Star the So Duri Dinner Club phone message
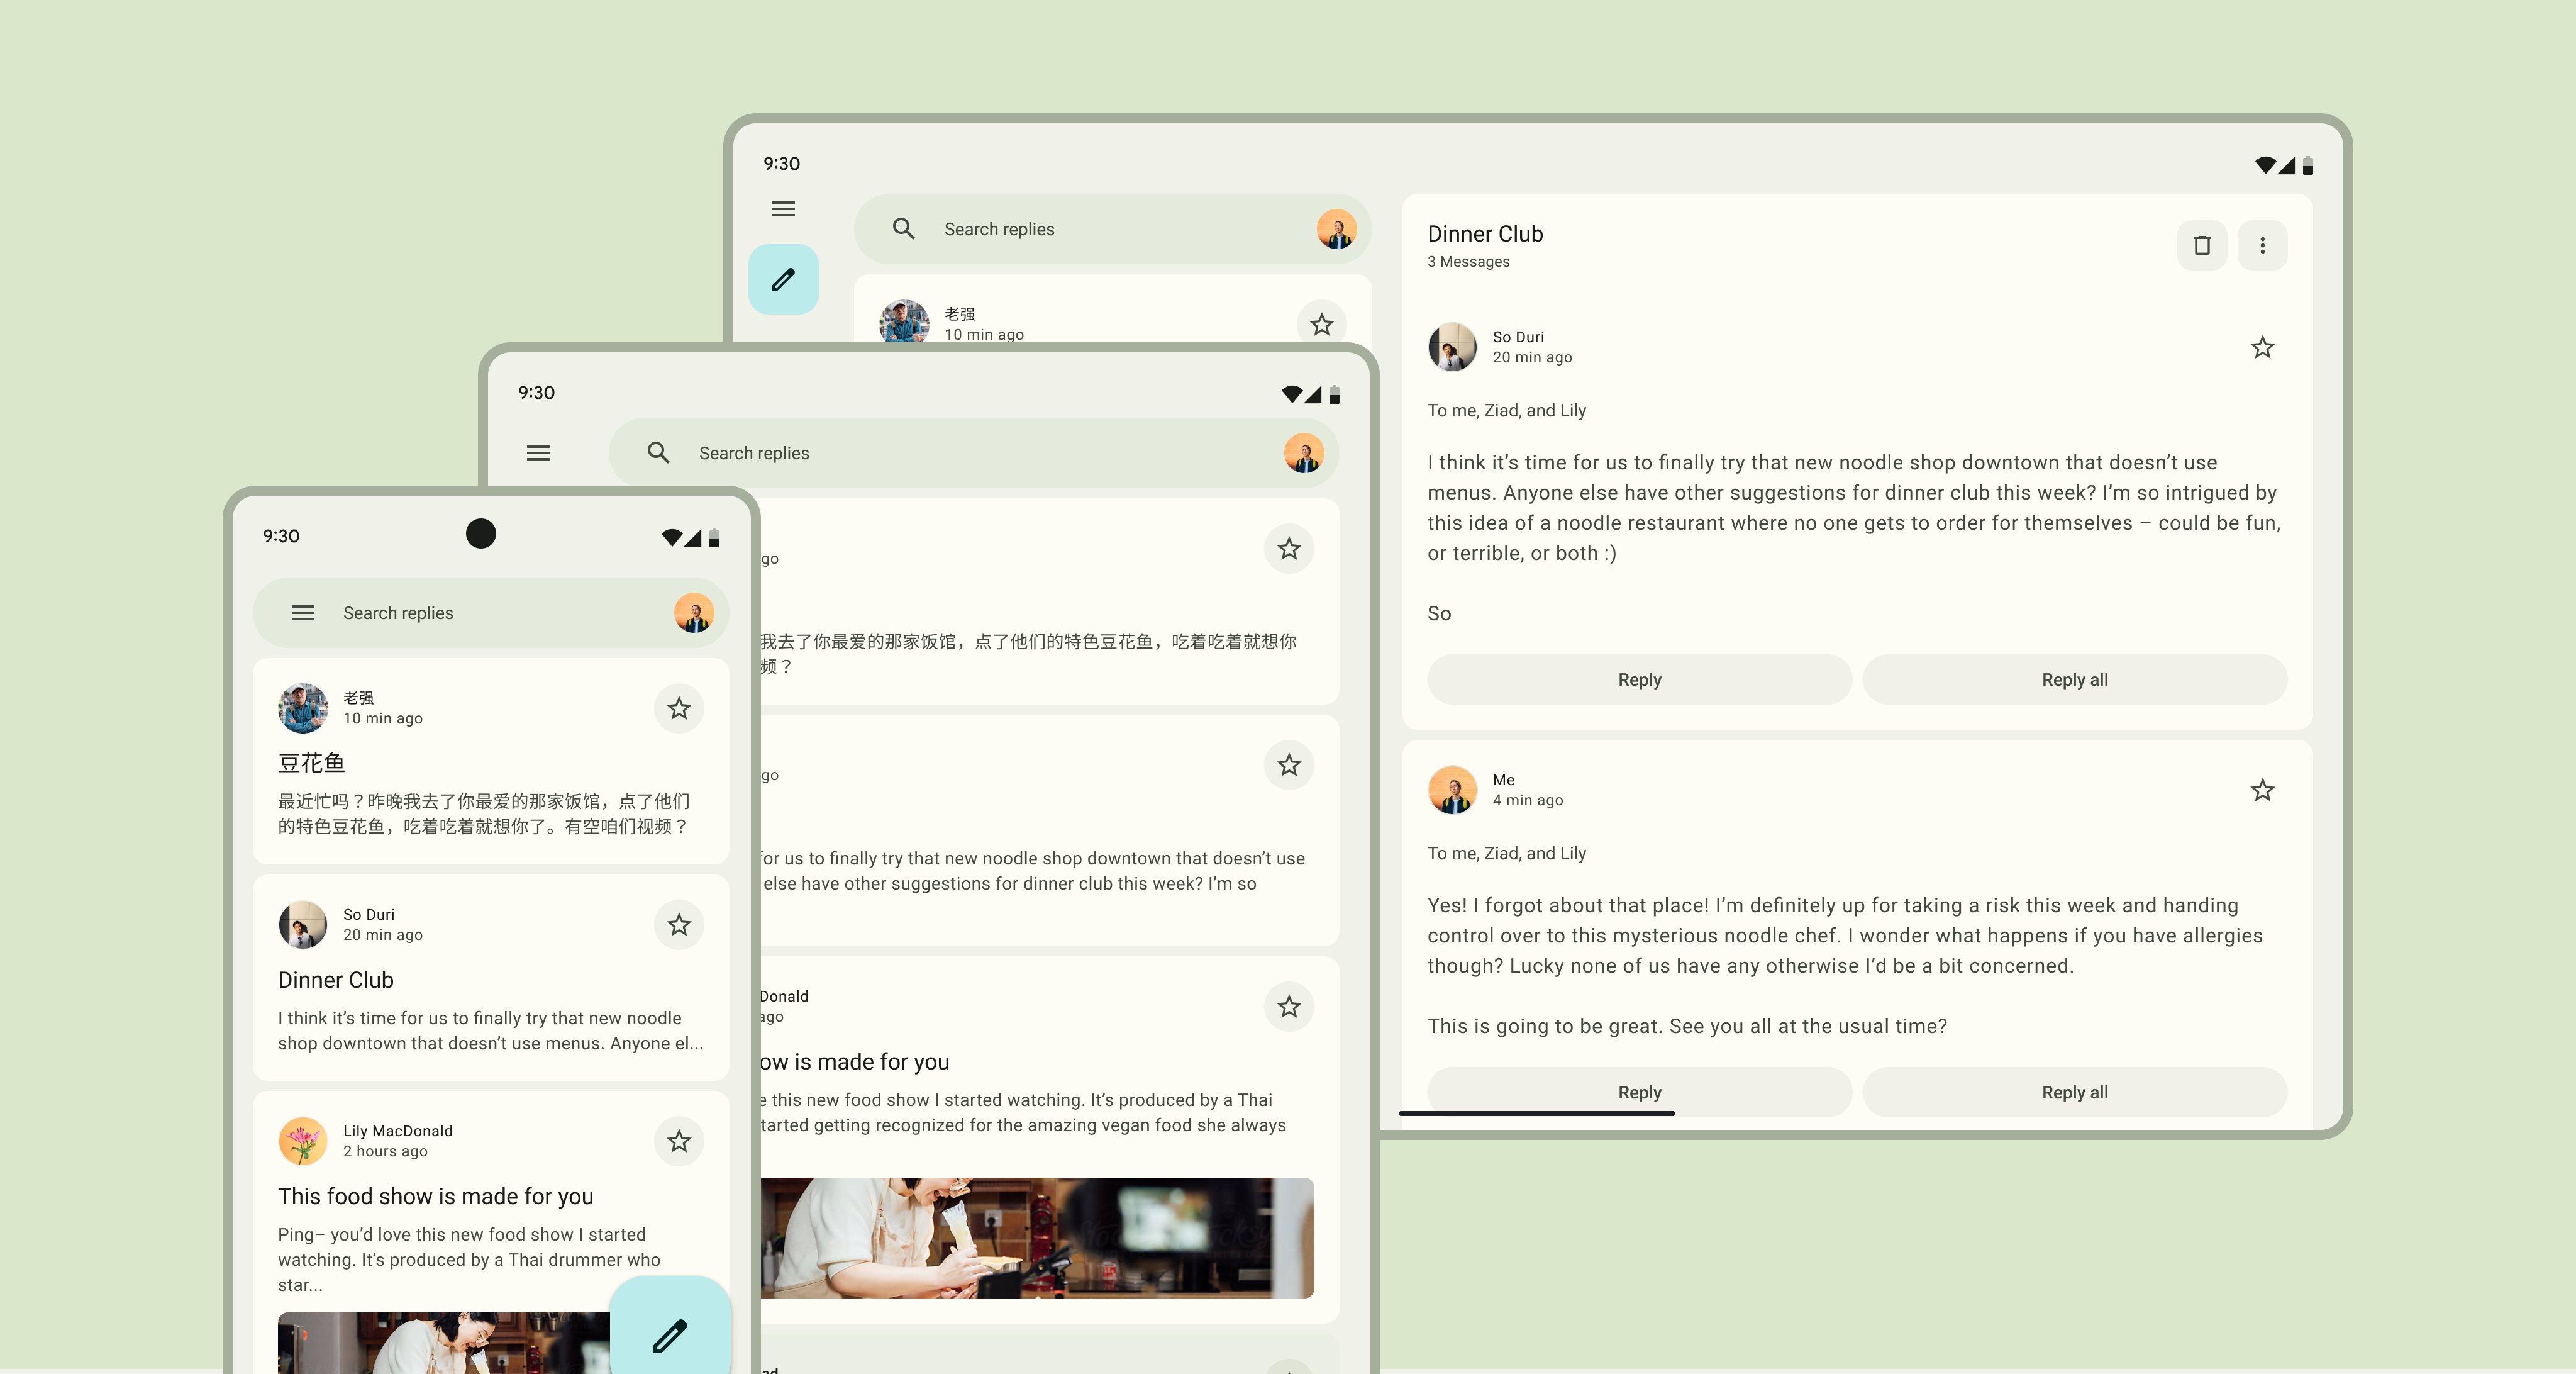The width and height of the screenshot is (2576, 1374). coord(679,925)
